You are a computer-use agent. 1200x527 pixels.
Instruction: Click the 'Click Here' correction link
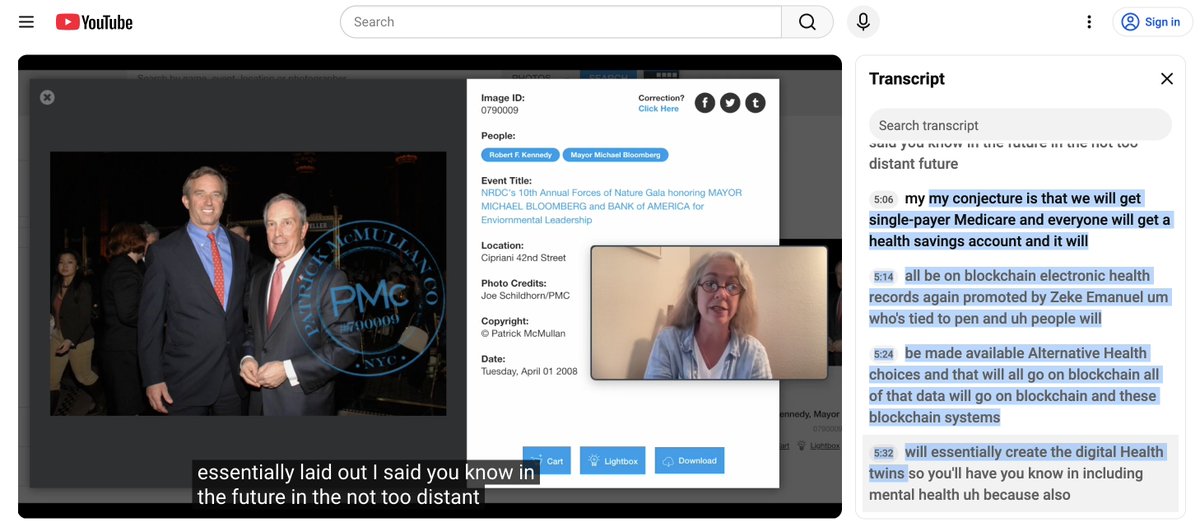[658, 109]
